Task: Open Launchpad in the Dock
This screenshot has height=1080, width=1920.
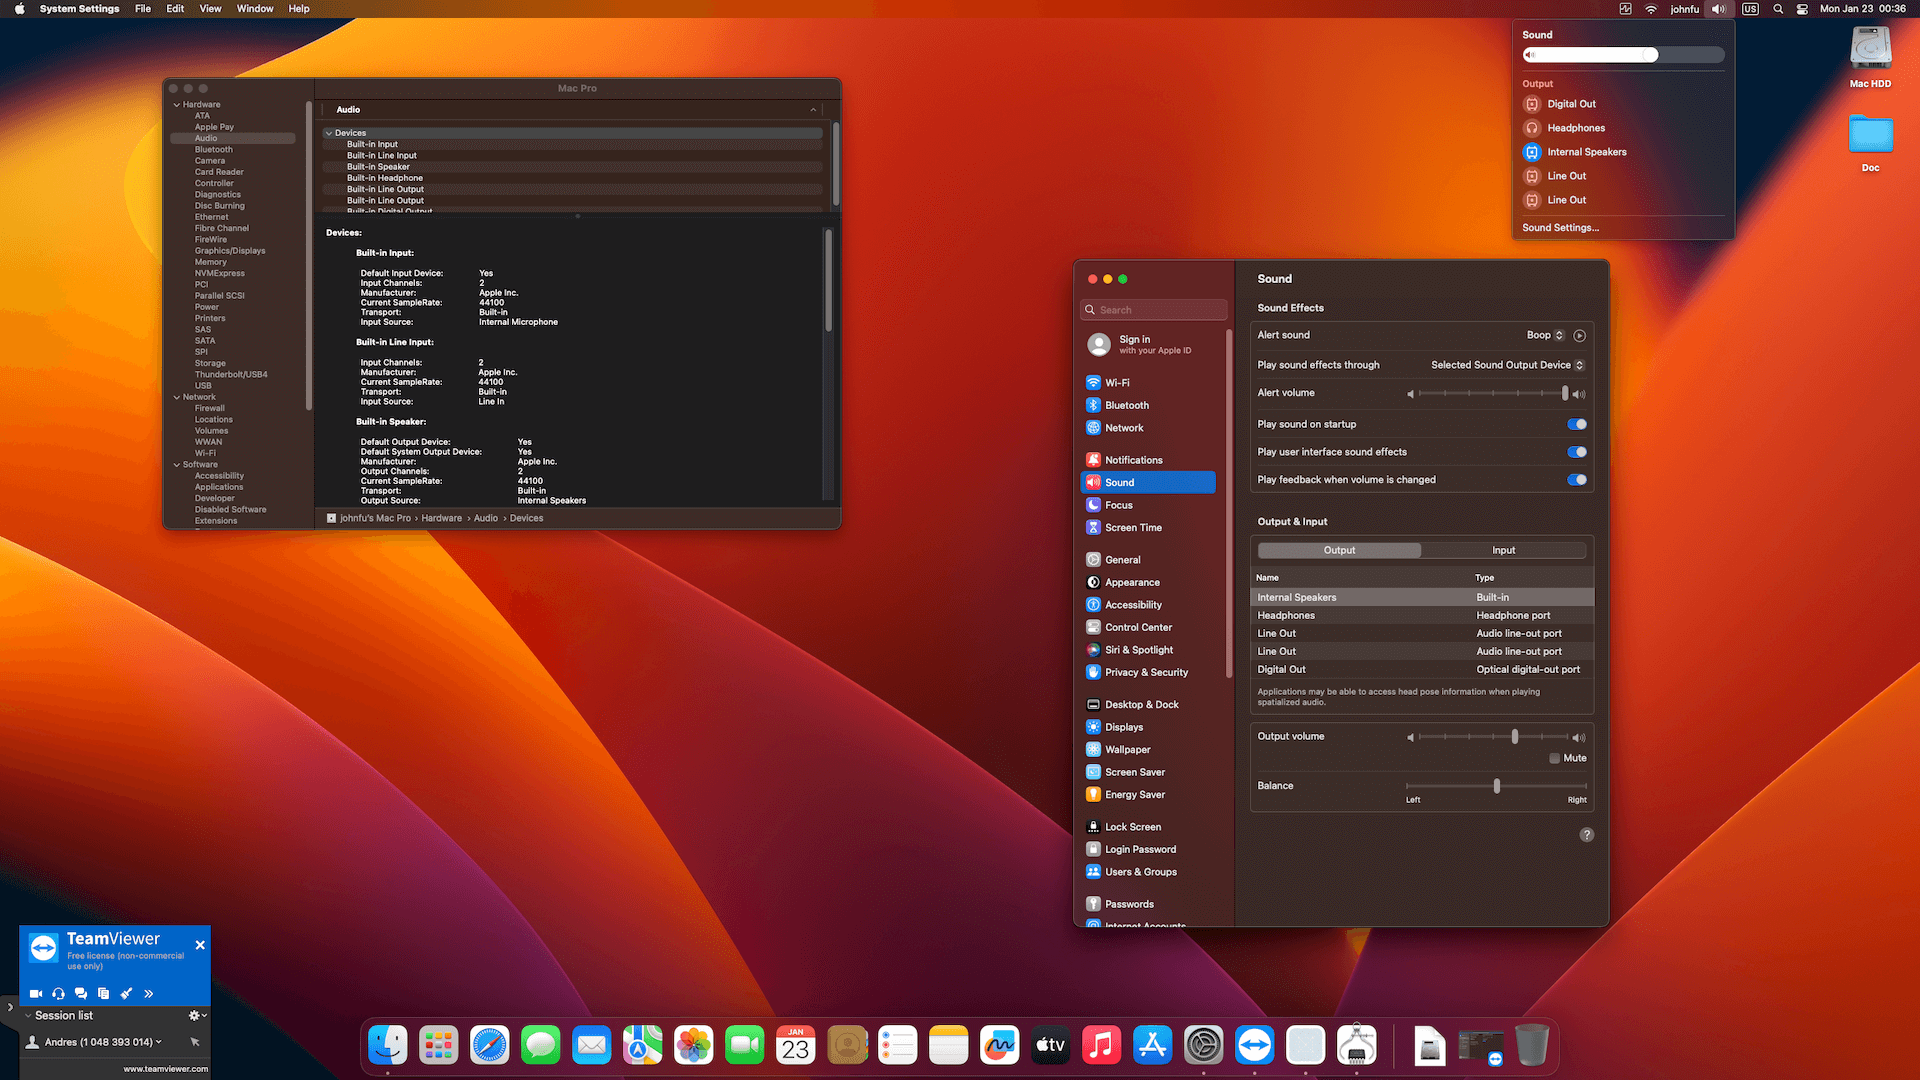Action: [439, 1046]
